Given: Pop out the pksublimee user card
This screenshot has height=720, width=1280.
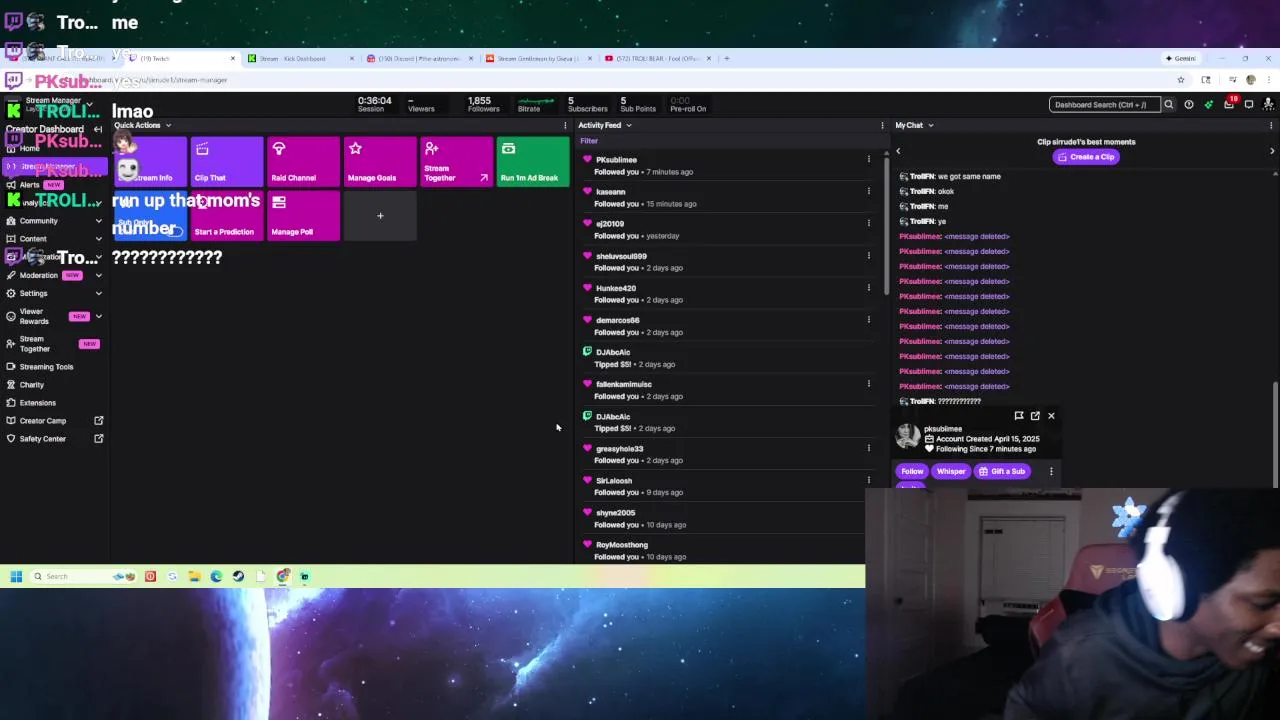Looking at the screenshot, I should [1035, 416].
